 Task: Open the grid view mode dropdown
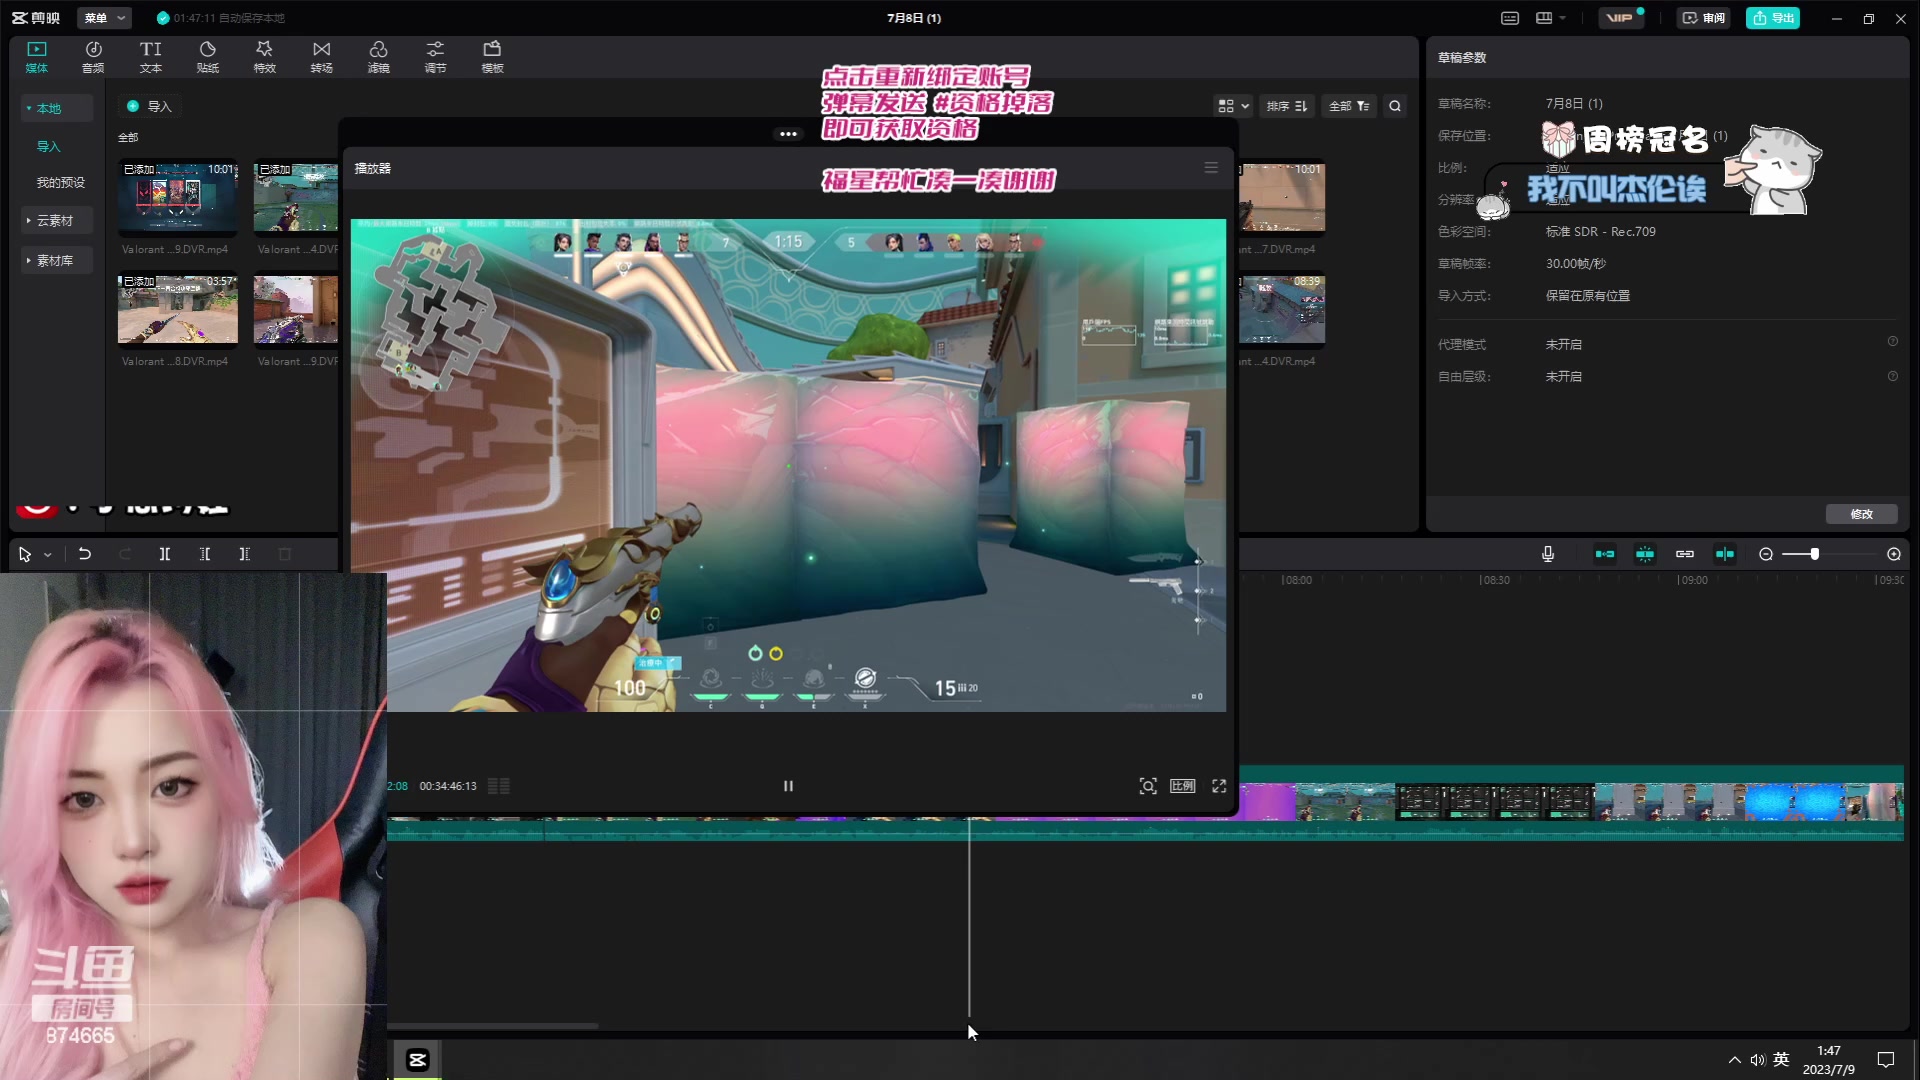1233,106
